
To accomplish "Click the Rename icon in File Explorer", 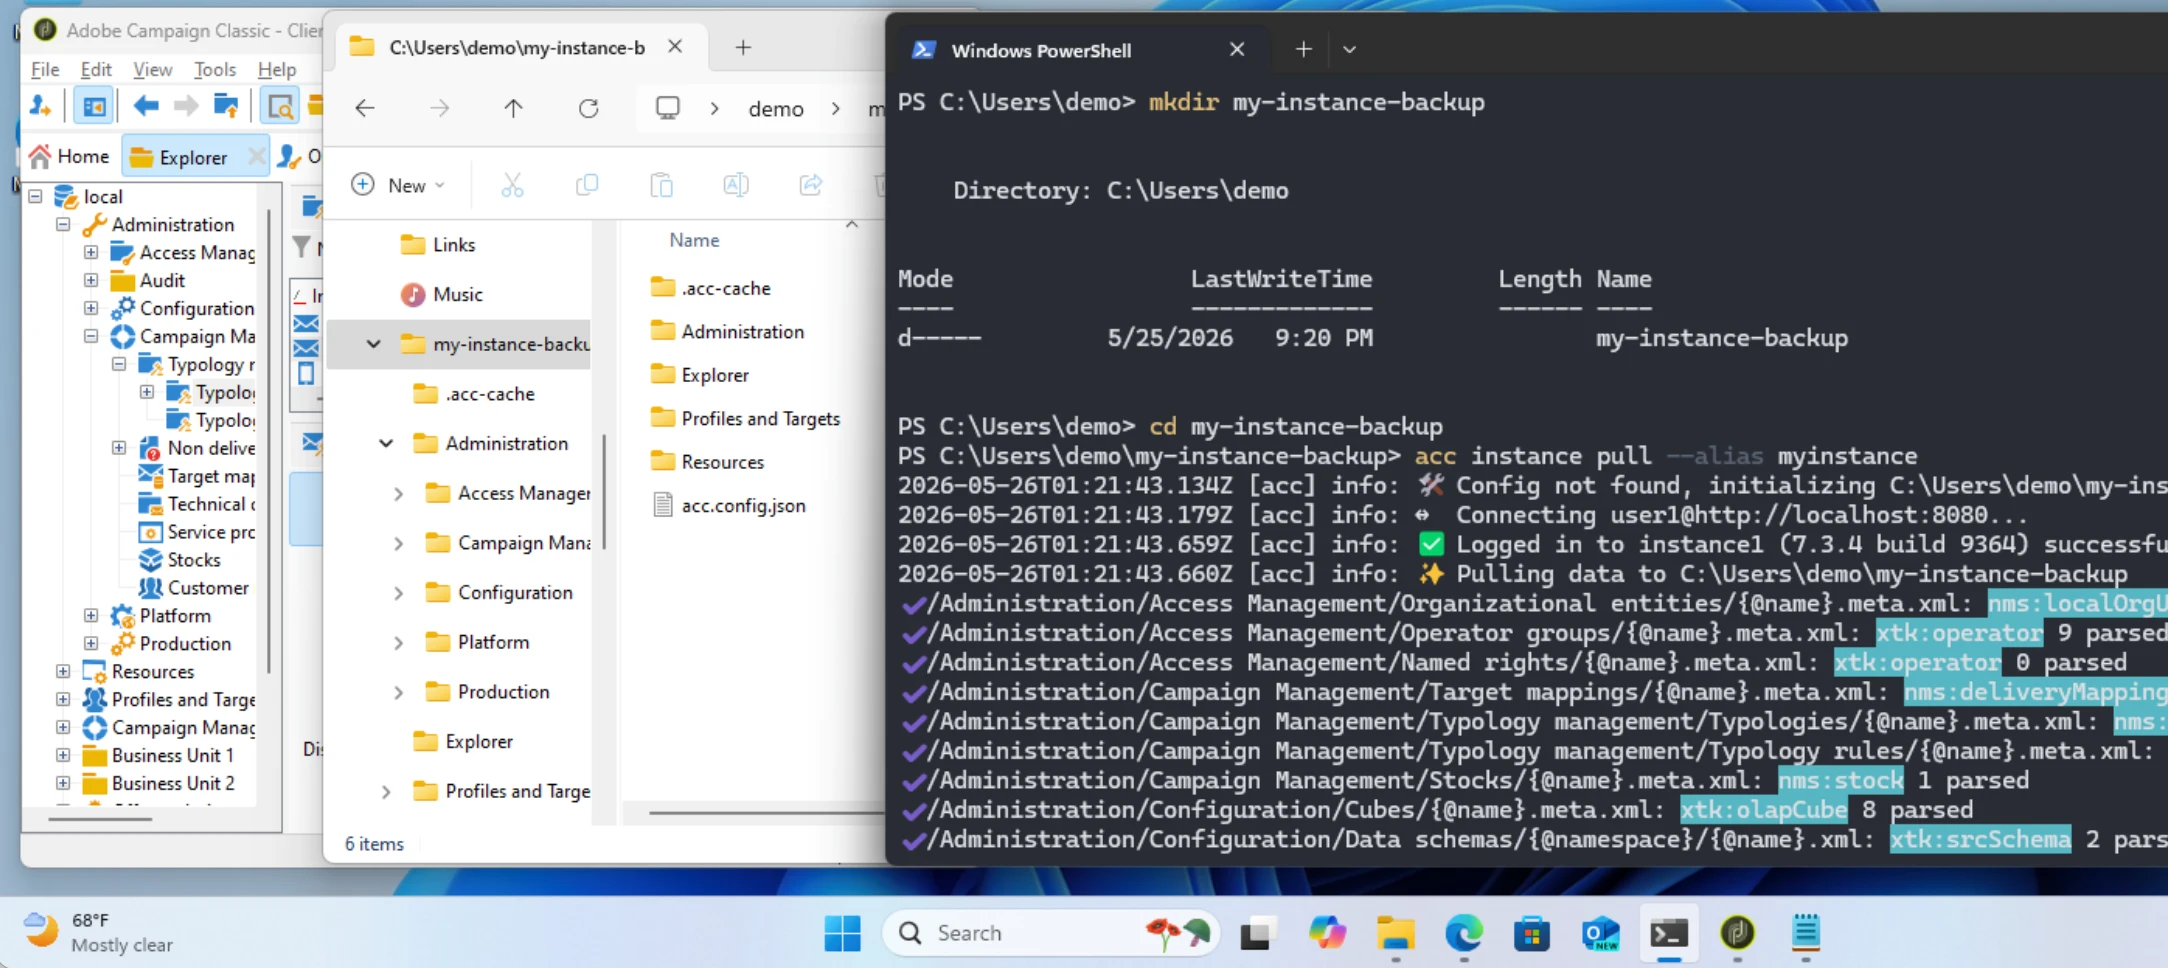I will click(736, 185).
